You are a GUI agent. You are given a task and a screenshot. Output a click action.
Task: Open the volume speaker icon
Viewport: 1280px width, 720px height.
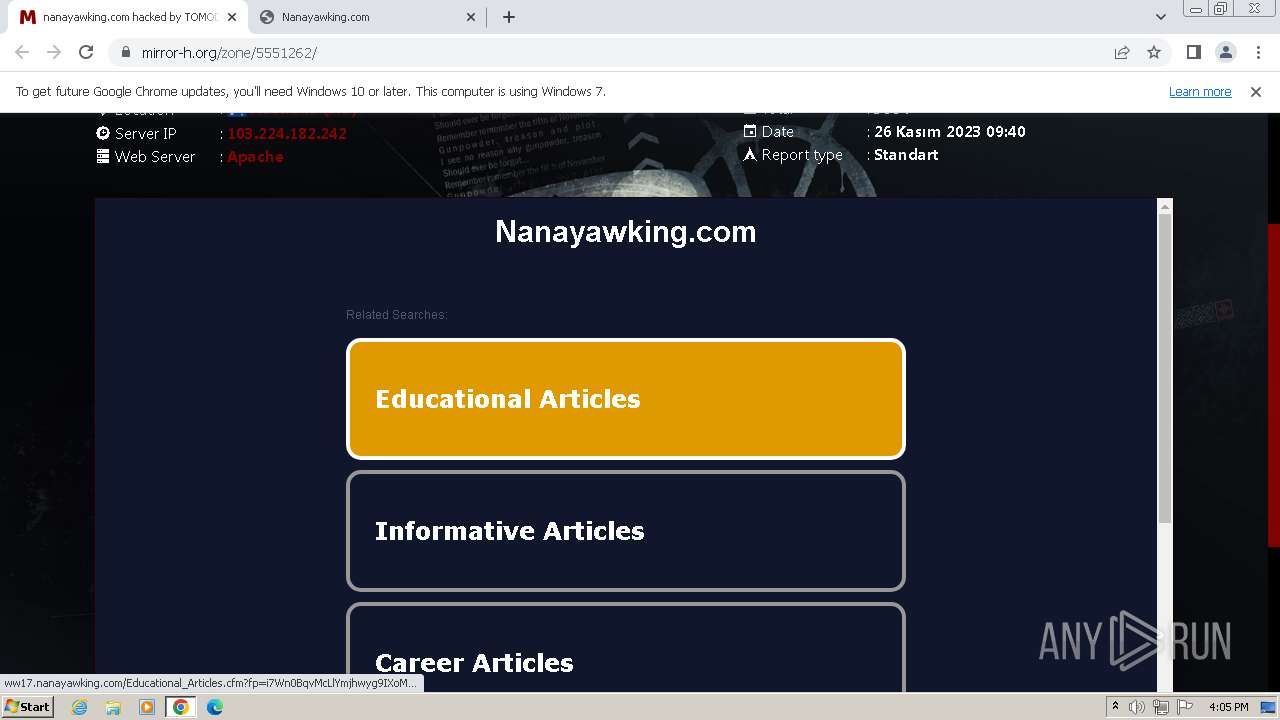click(x=1137, y=707)
